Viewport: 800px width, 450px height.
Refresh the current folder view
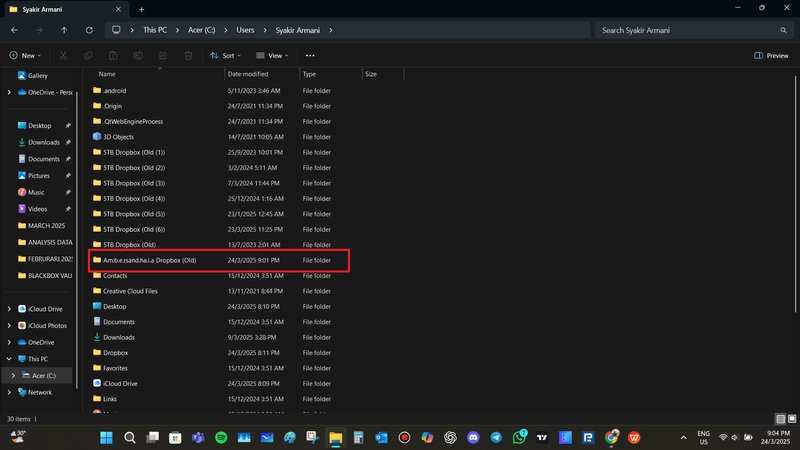[89, 30]
